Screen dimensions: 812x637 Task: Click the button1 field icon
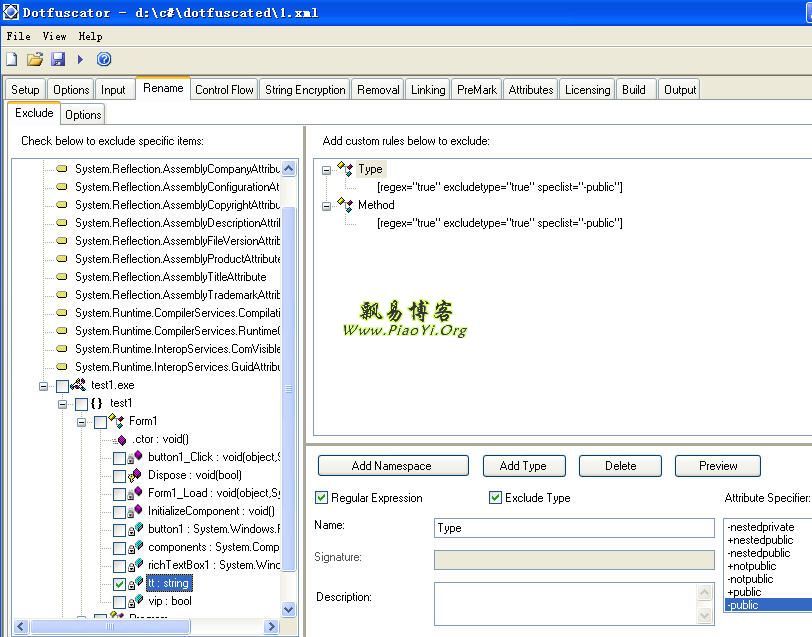135,529
